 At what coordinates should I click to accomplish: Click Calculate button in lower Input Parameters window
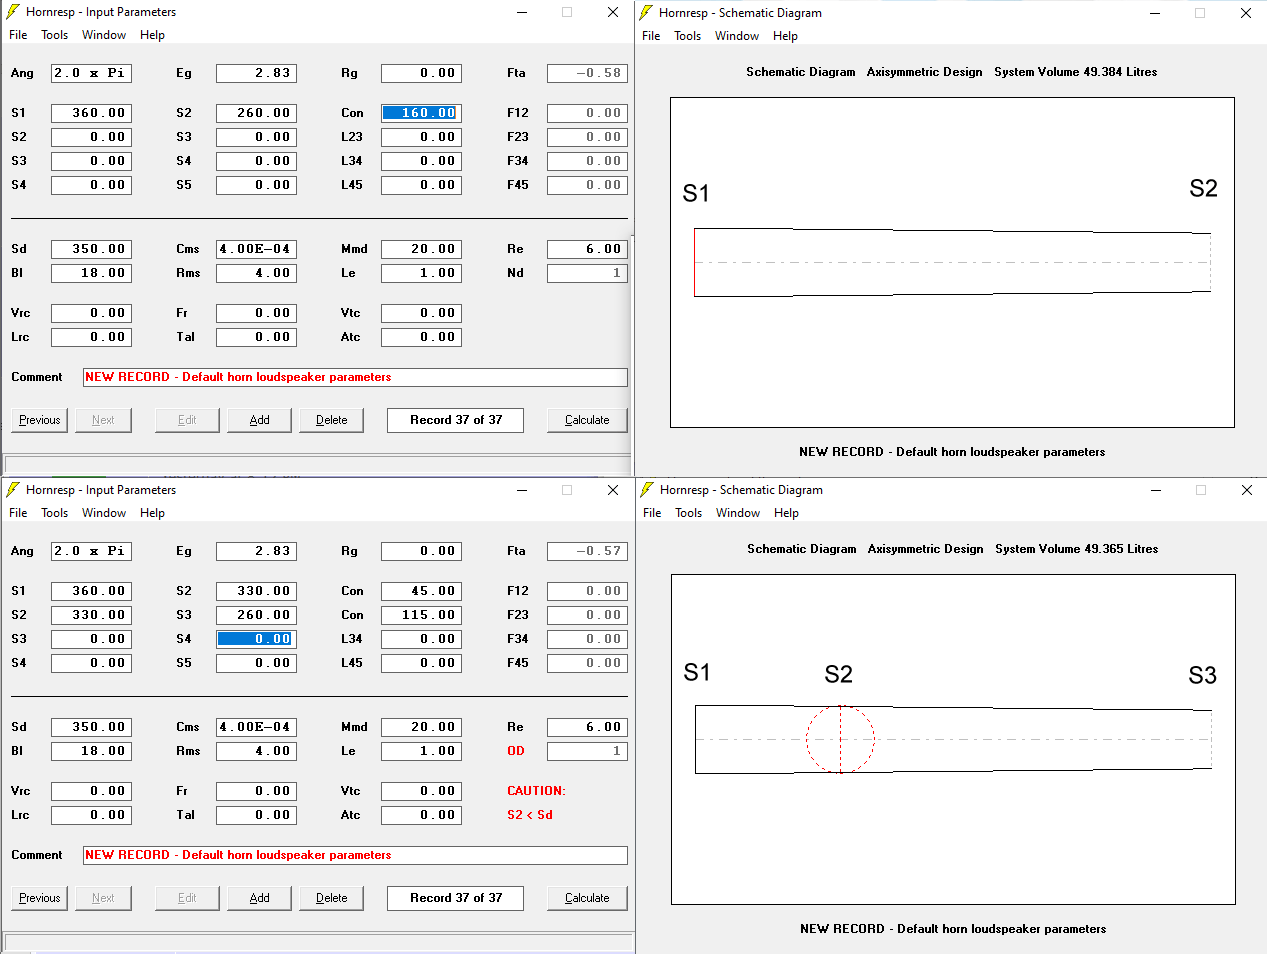coord(587,898)
